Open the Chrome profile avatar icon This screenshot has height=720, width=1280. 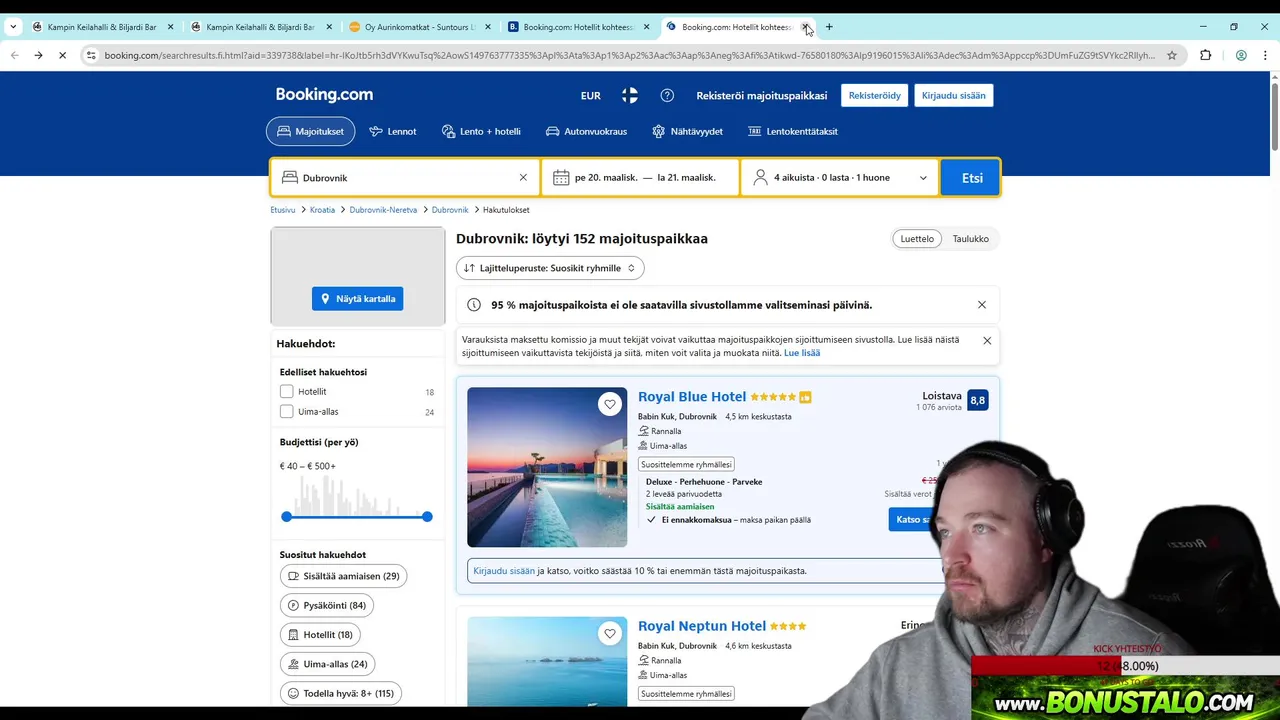click(x=1241, y=55)
